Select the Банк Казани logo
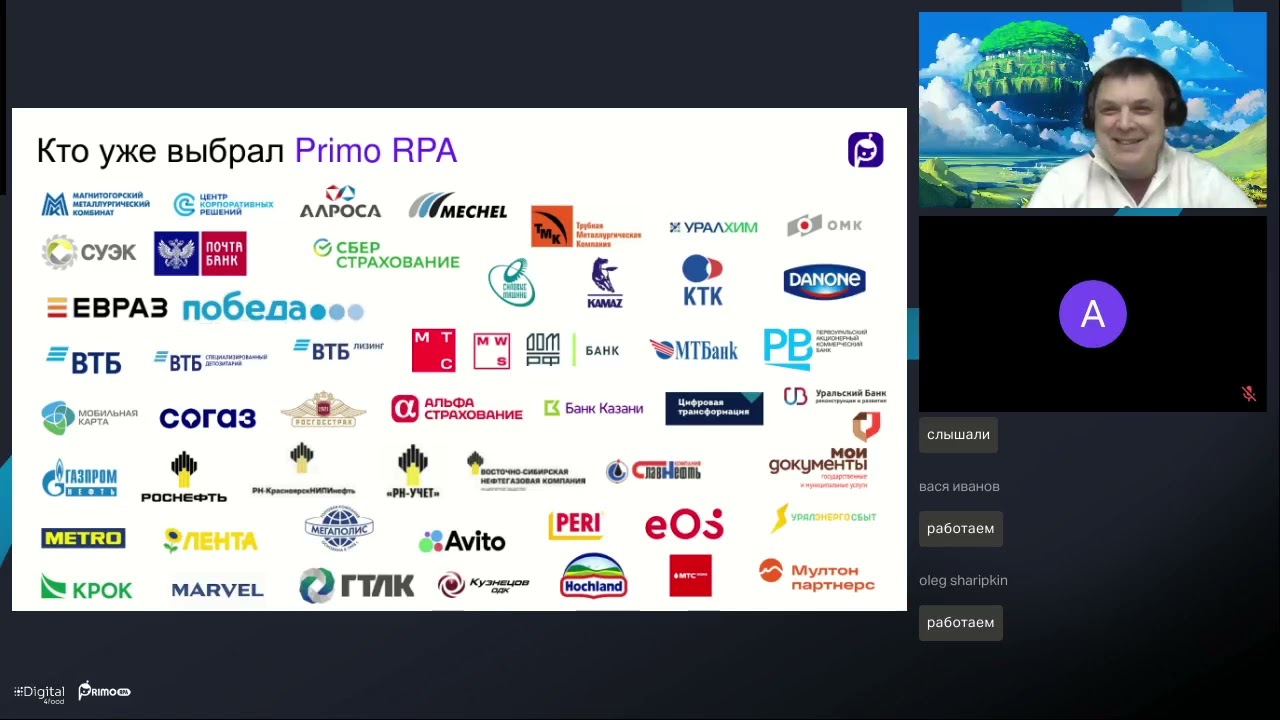Screen dimensions: 1280x720 pos(594,408)
